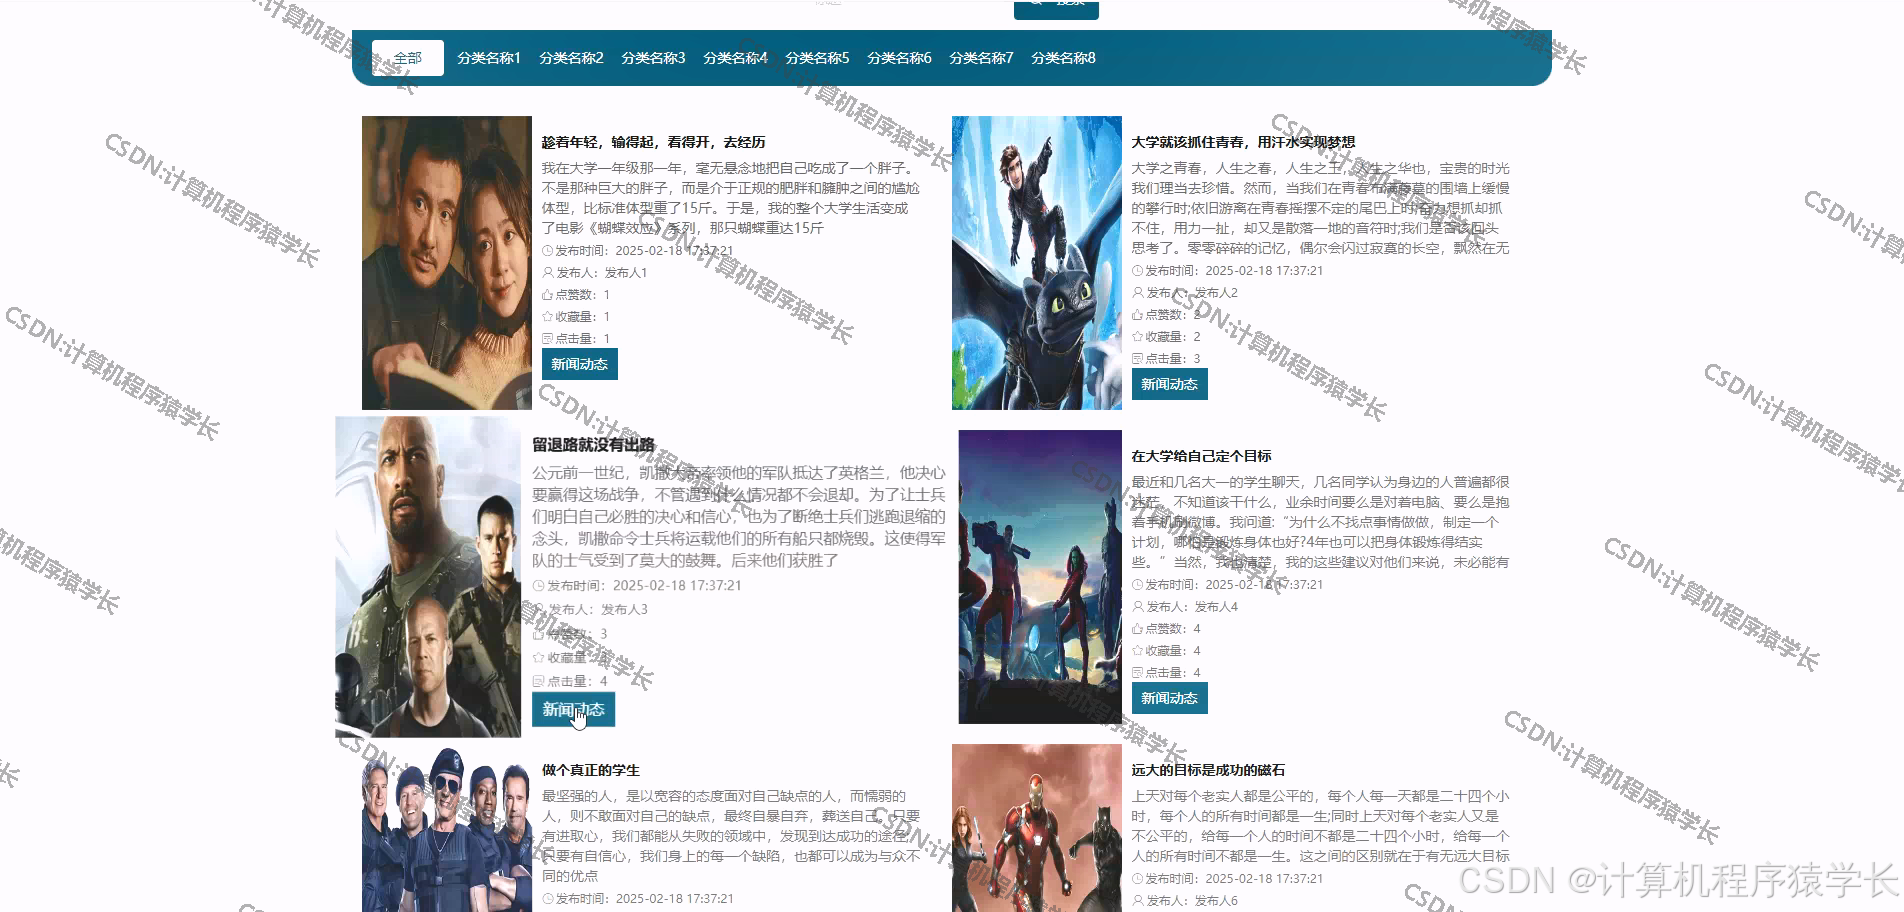Open the article title 做个真正的学生
The height and width of the screenshot is (912, 1904).
[591, 770]
